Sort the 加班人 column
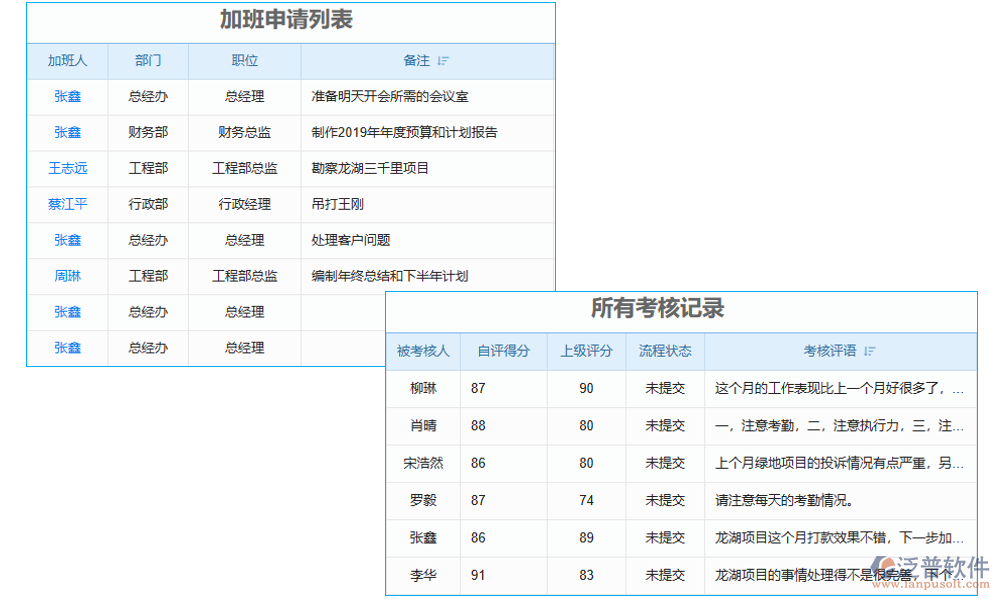This screenshot has height=600, width=1000. click(x=67, y=60)
